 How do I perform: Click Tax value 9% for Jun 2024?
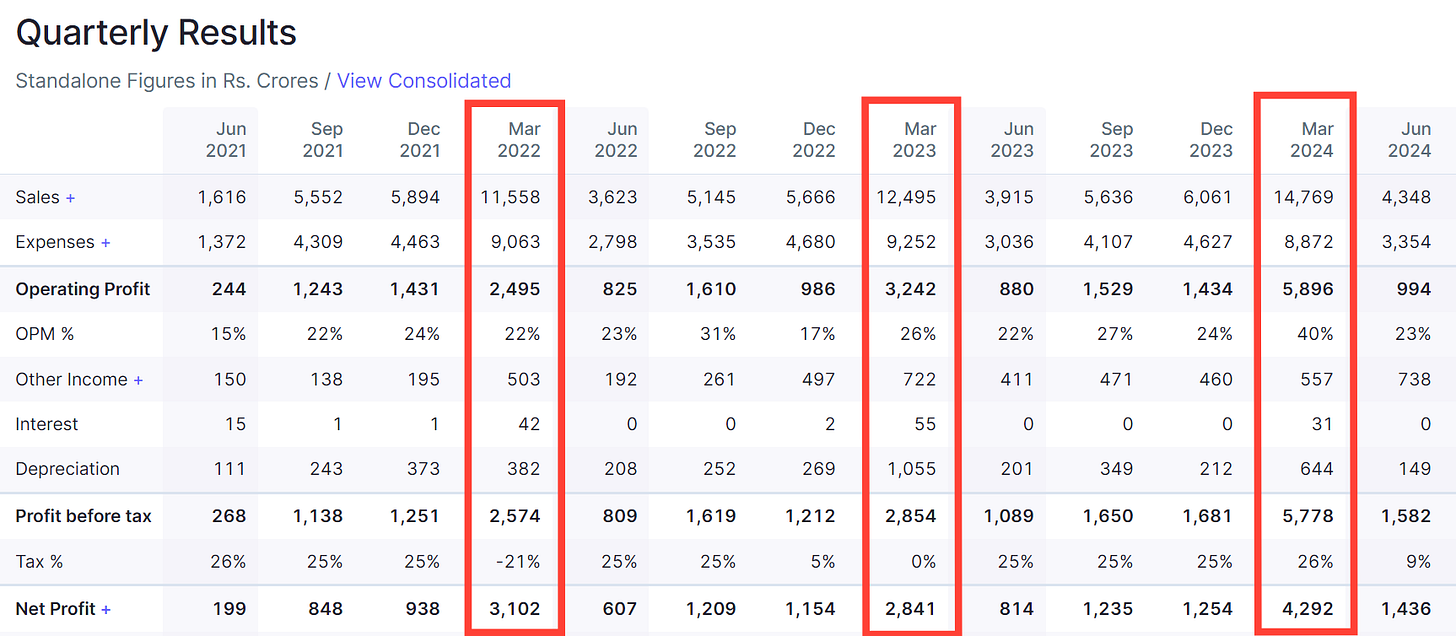[x=1418, y=562]
